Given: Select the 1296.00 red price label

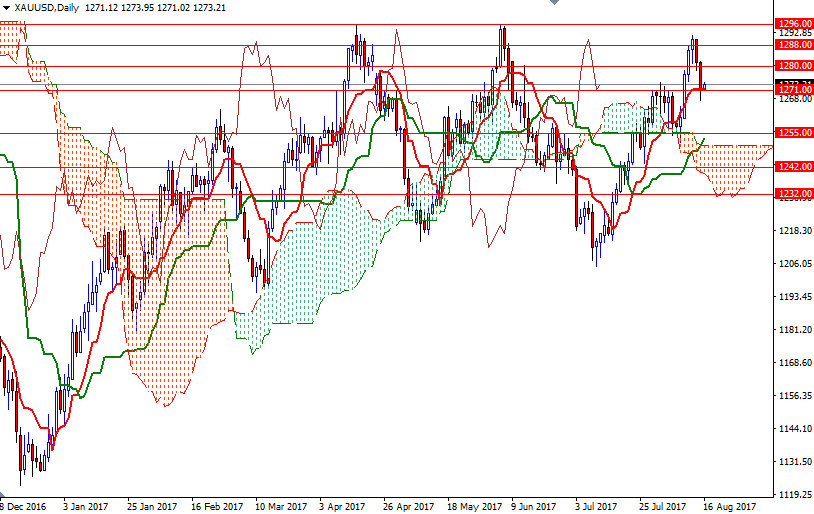Looking at the screenshot, I should coord(793,23).
